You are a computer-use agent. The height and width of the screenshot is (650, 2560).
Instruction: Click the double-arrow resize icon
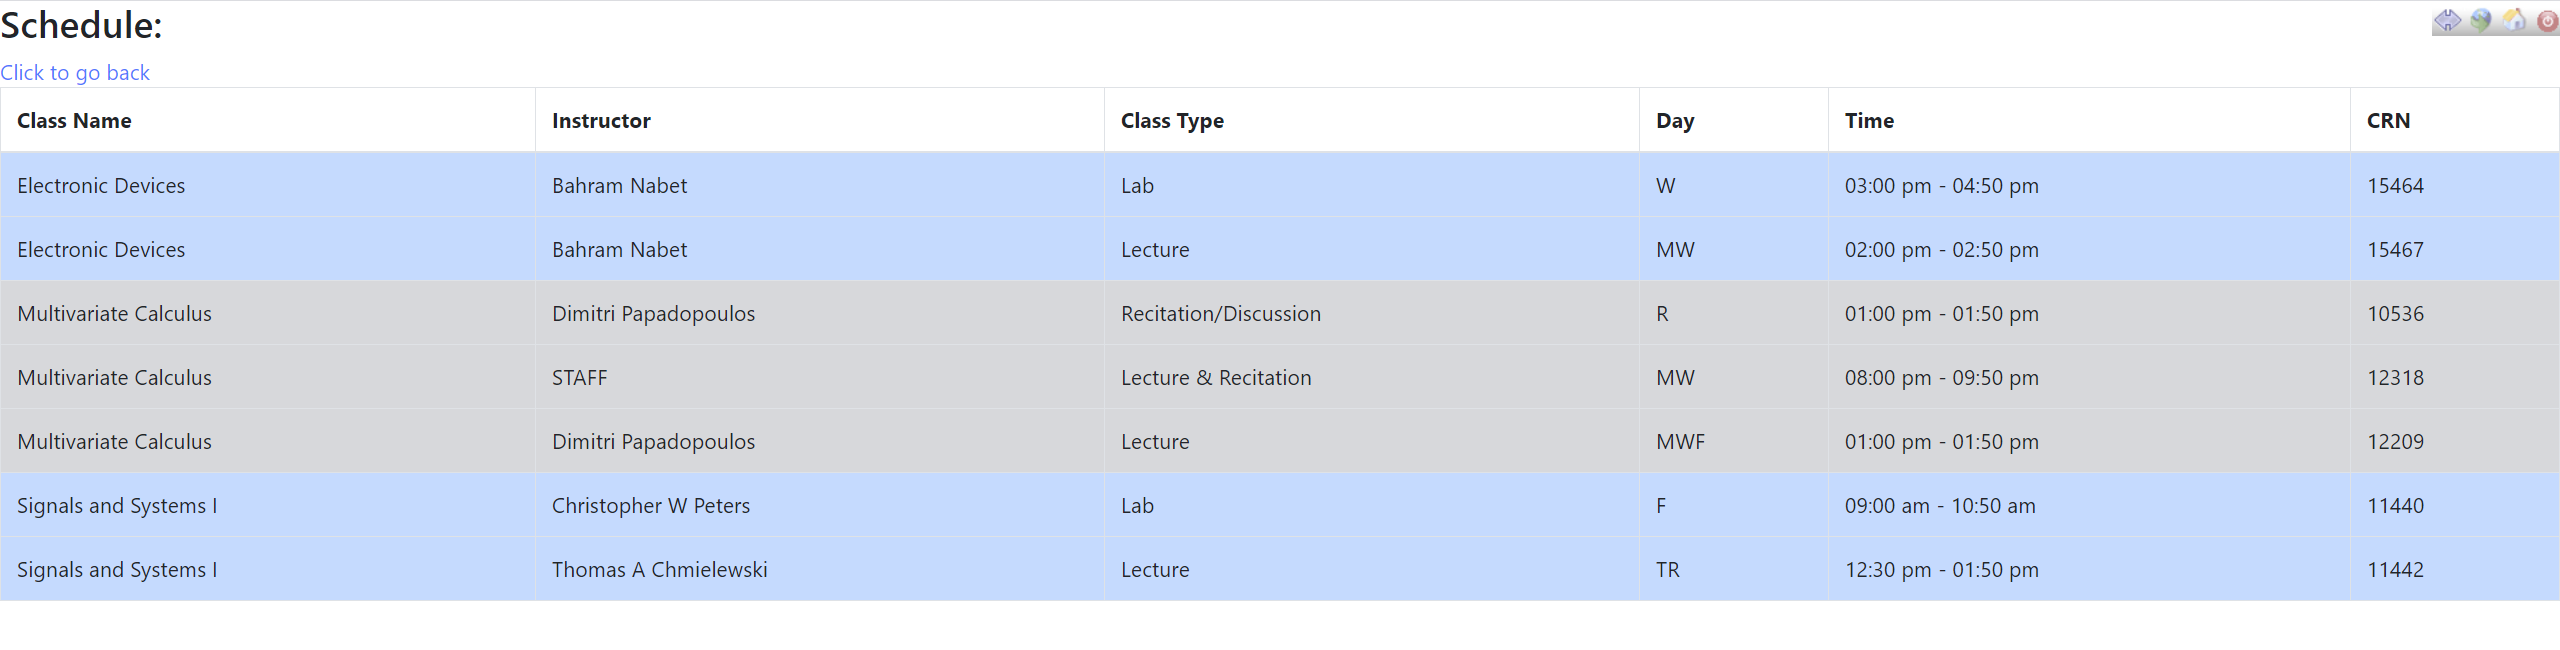tap(2447, 20)
